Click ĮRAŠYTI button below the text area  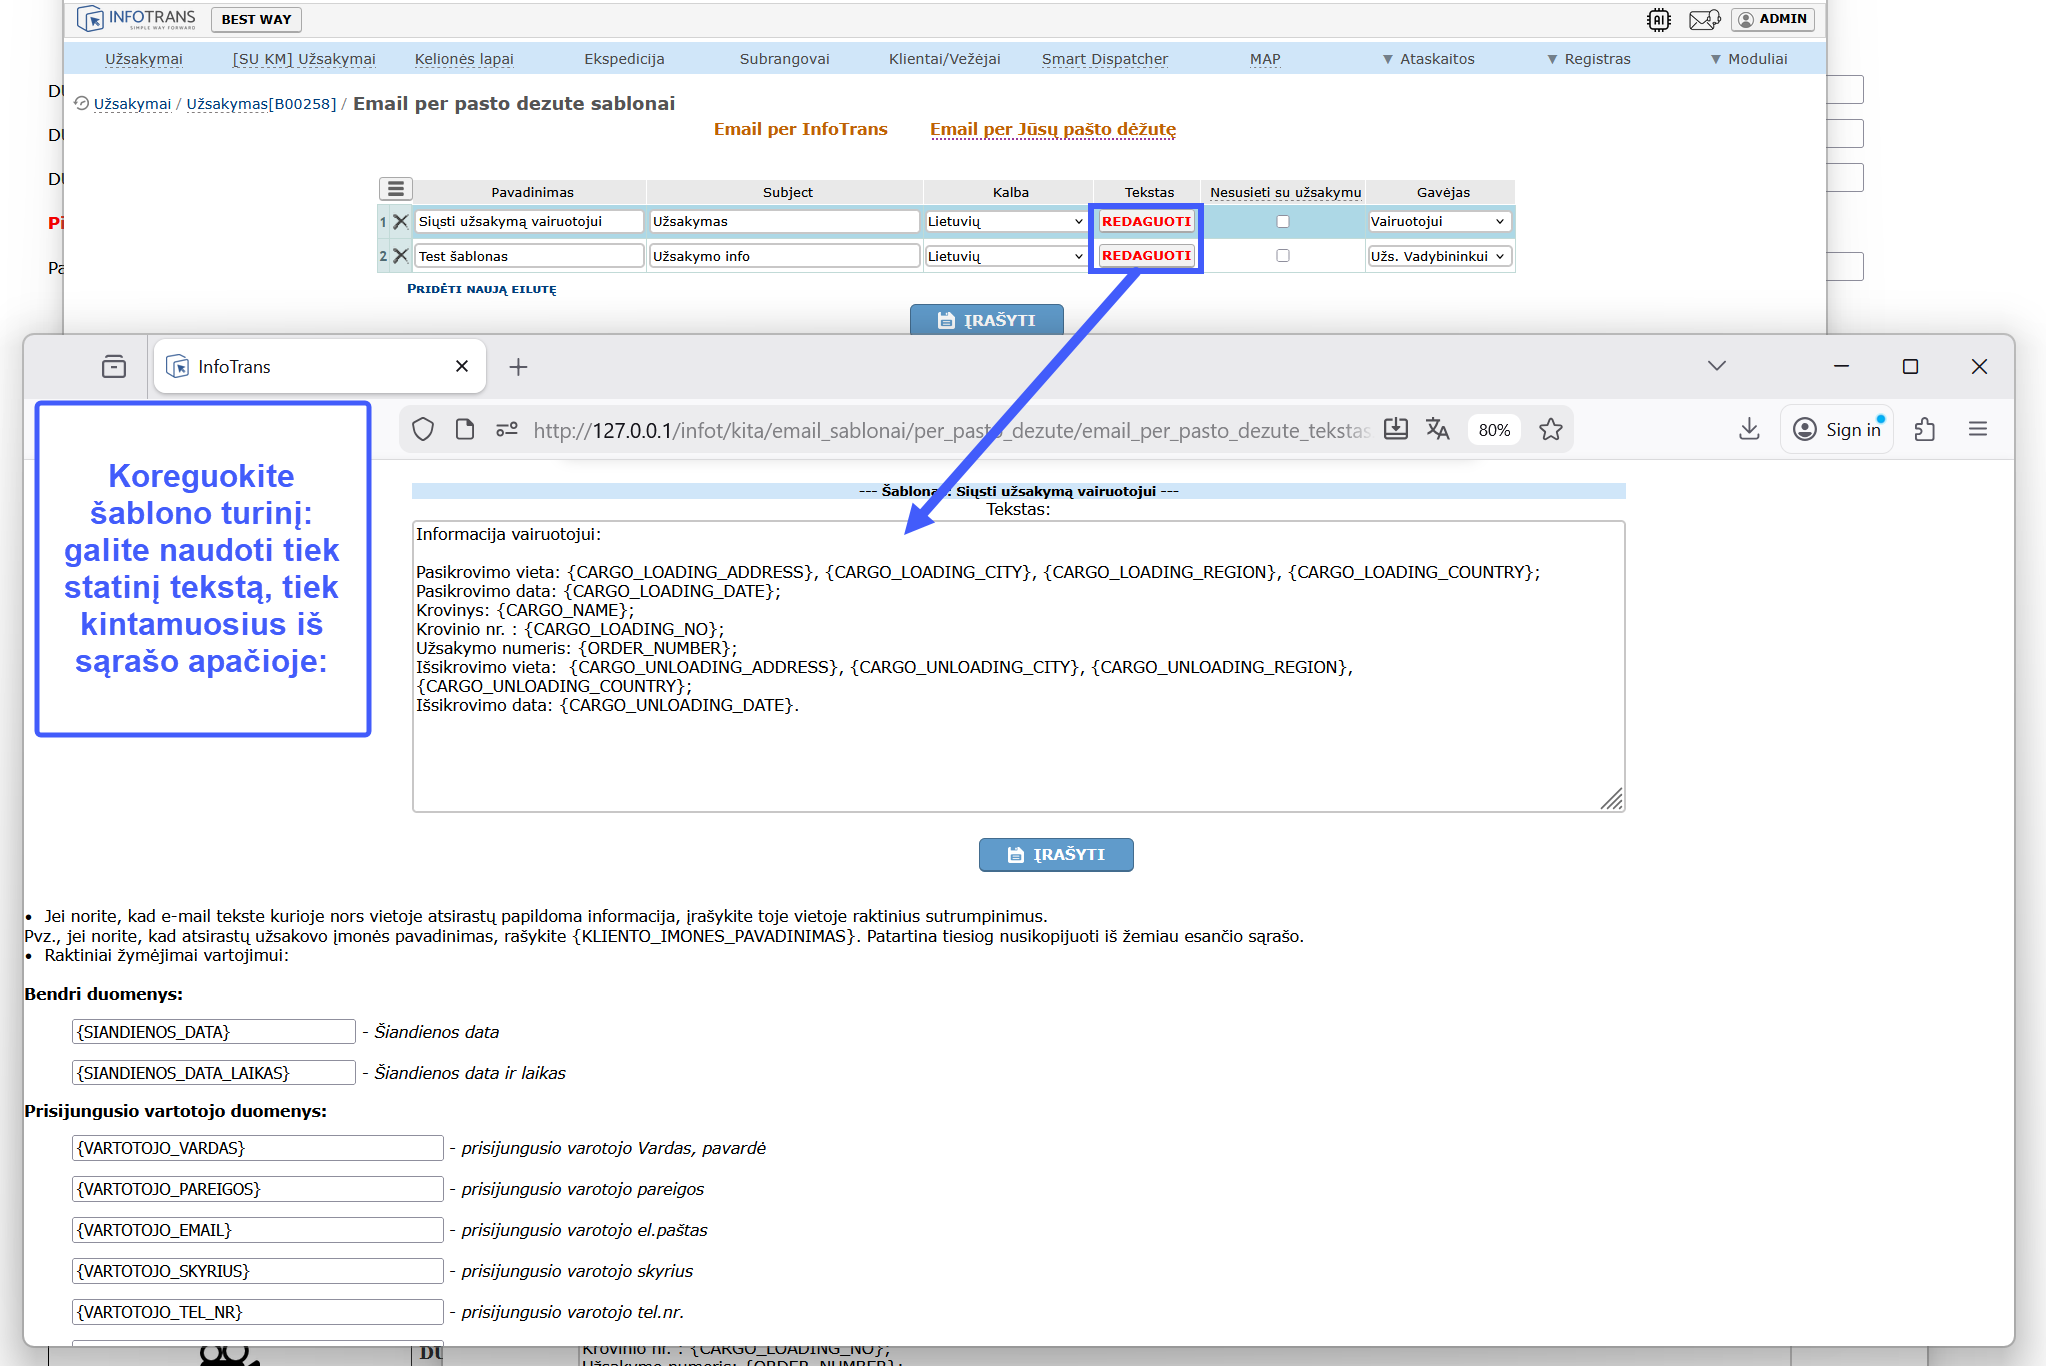coord(1056,855)
